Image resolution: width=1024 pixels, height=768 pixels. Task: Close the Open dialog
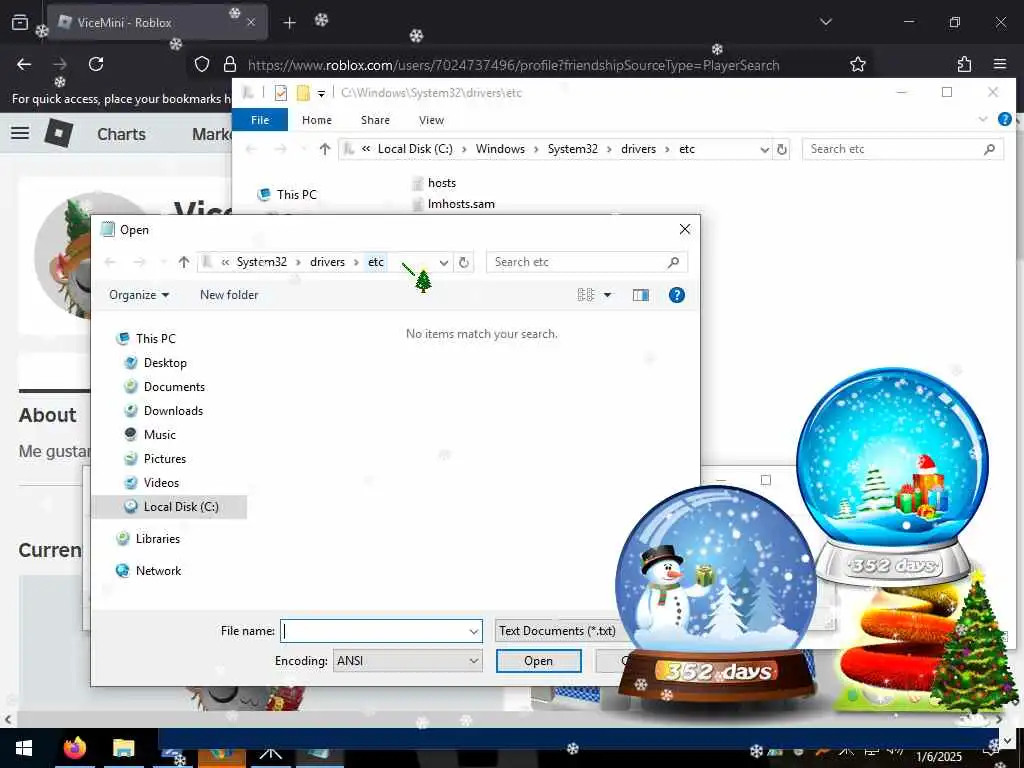[684, 229]
